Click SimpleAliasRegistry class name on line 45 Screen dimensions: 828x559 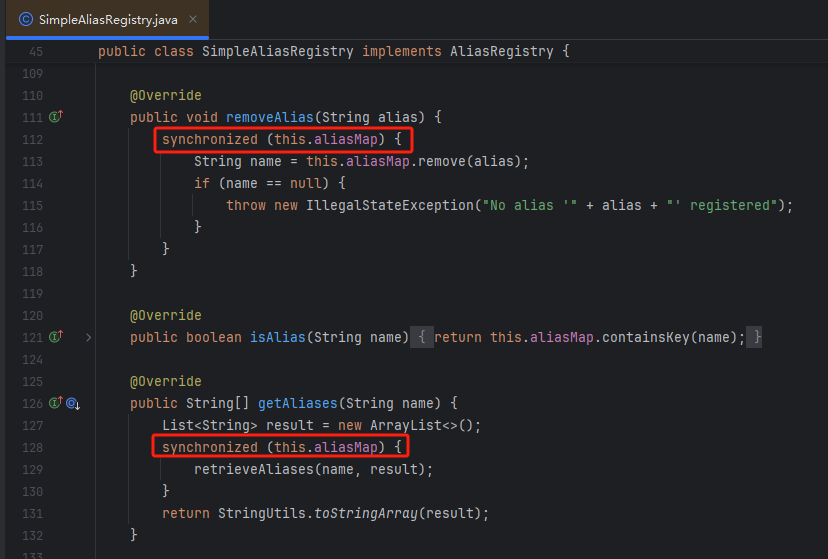coord(278,51)
